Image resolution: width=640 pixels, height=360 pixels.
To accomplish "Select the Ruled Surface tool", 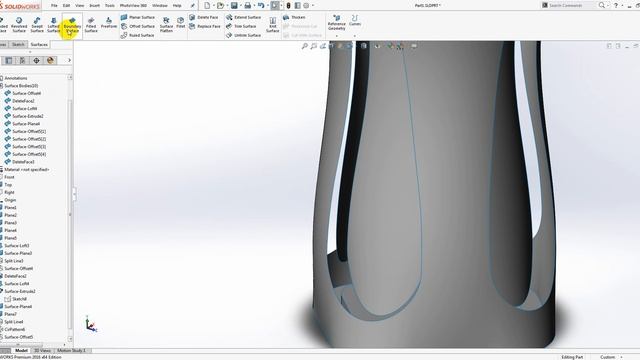I will point(138,35).
